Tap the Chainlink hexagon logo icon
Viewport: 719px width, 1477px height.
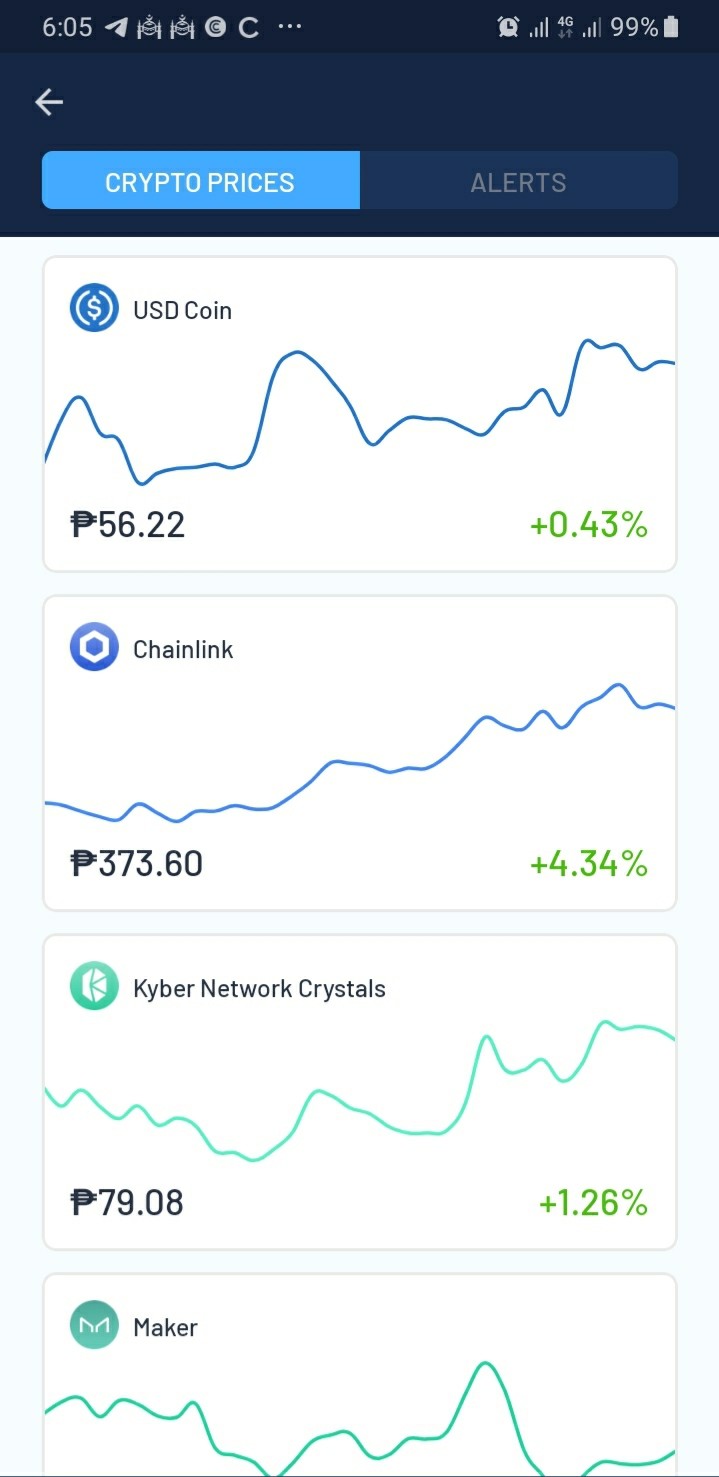(94, 647)
